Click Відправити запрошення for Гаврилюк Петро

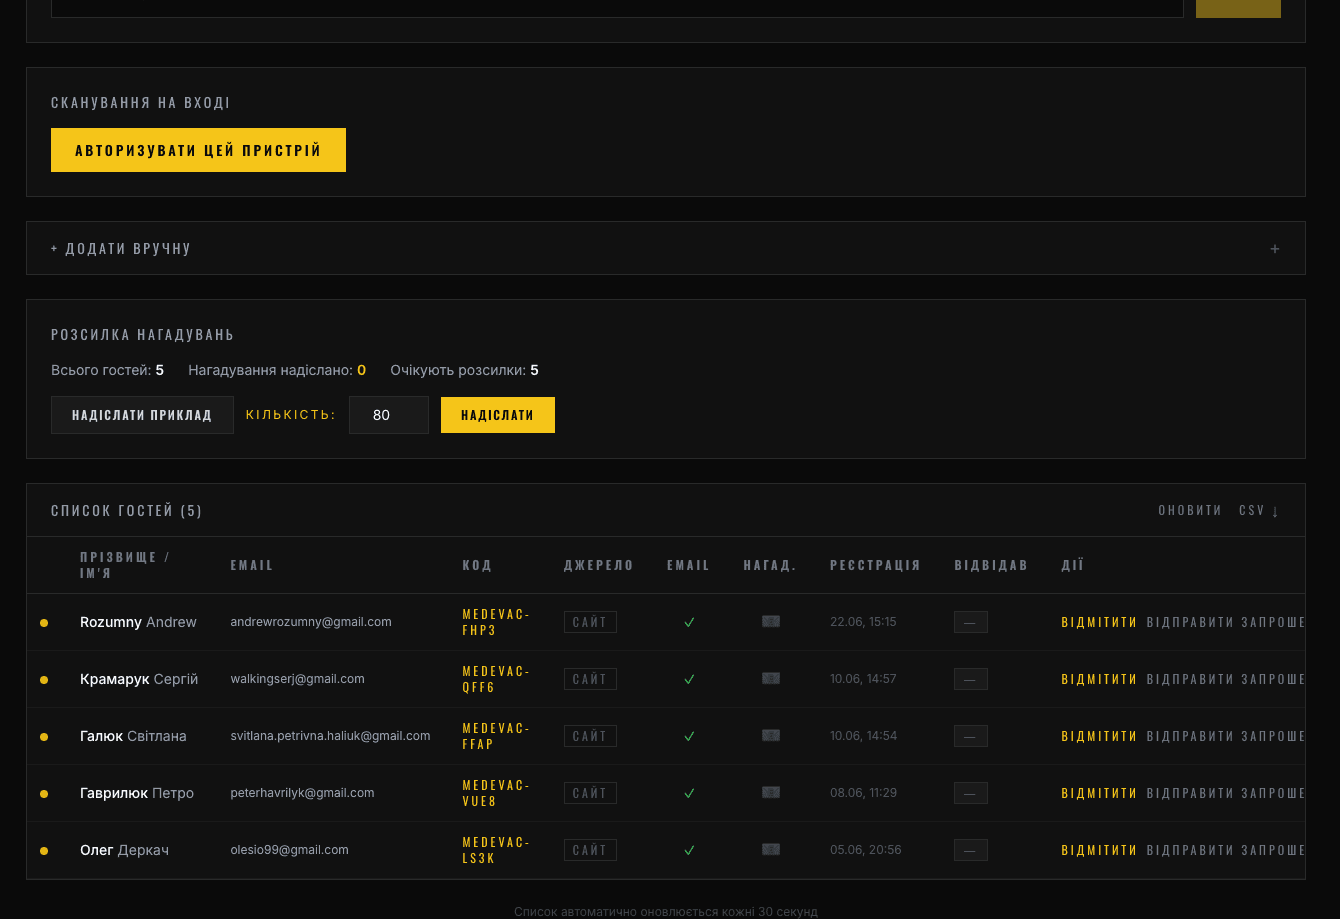click(1226, 793)
